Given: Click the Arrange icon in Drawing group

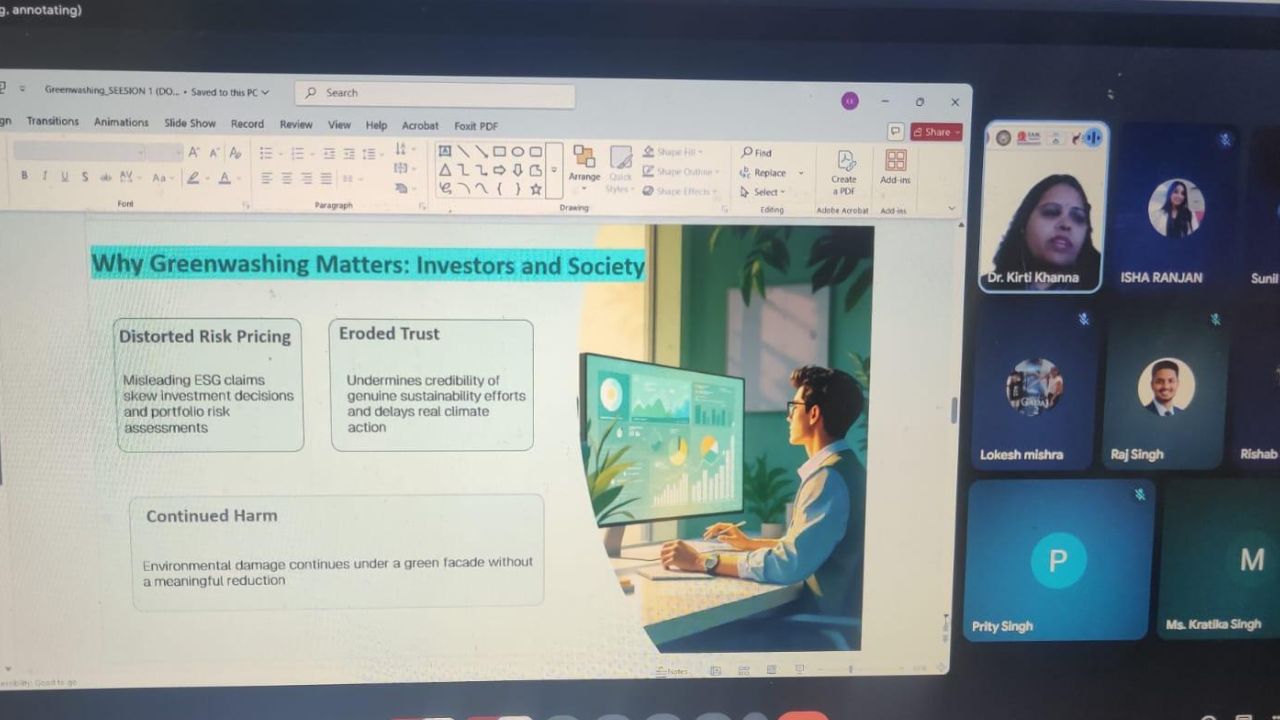Looking at the screenshot, I should [584, 158].
